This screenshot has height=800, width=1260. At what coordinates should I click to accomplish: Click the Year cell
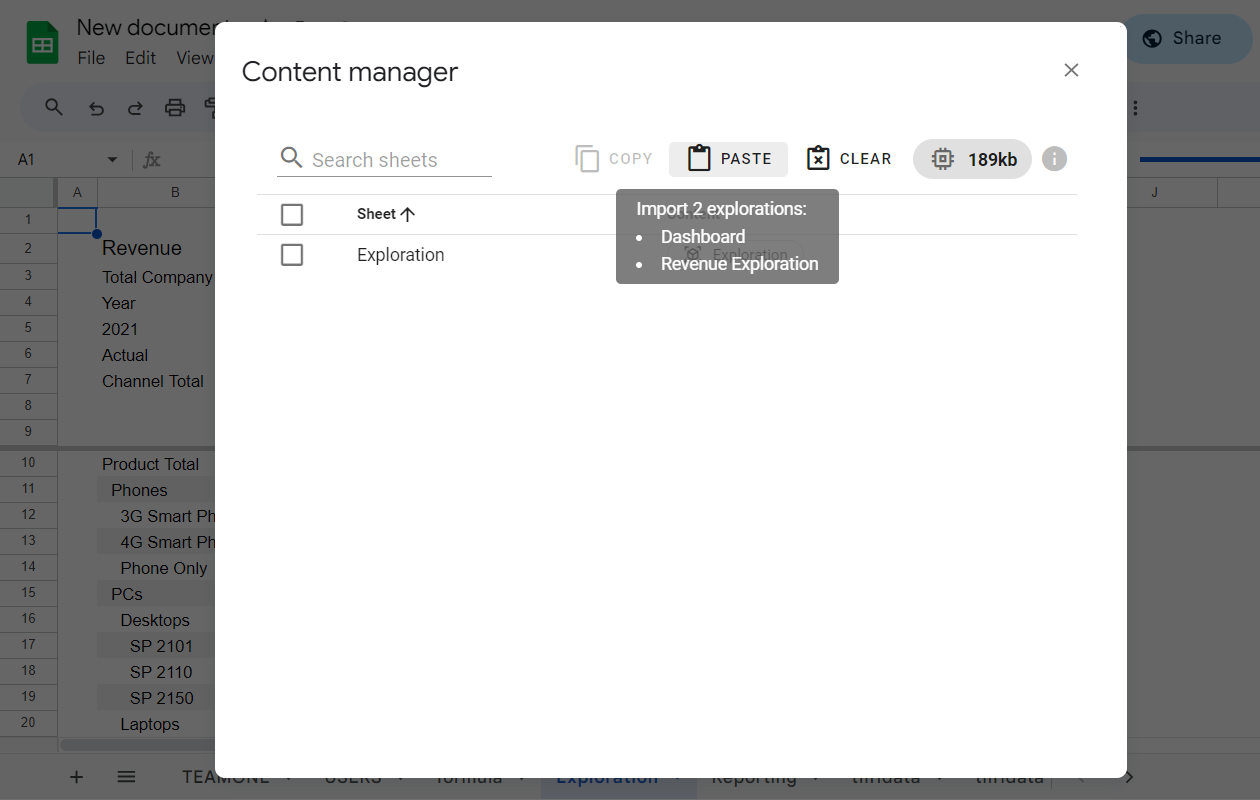pyautogui.click(x=119, y=303)
